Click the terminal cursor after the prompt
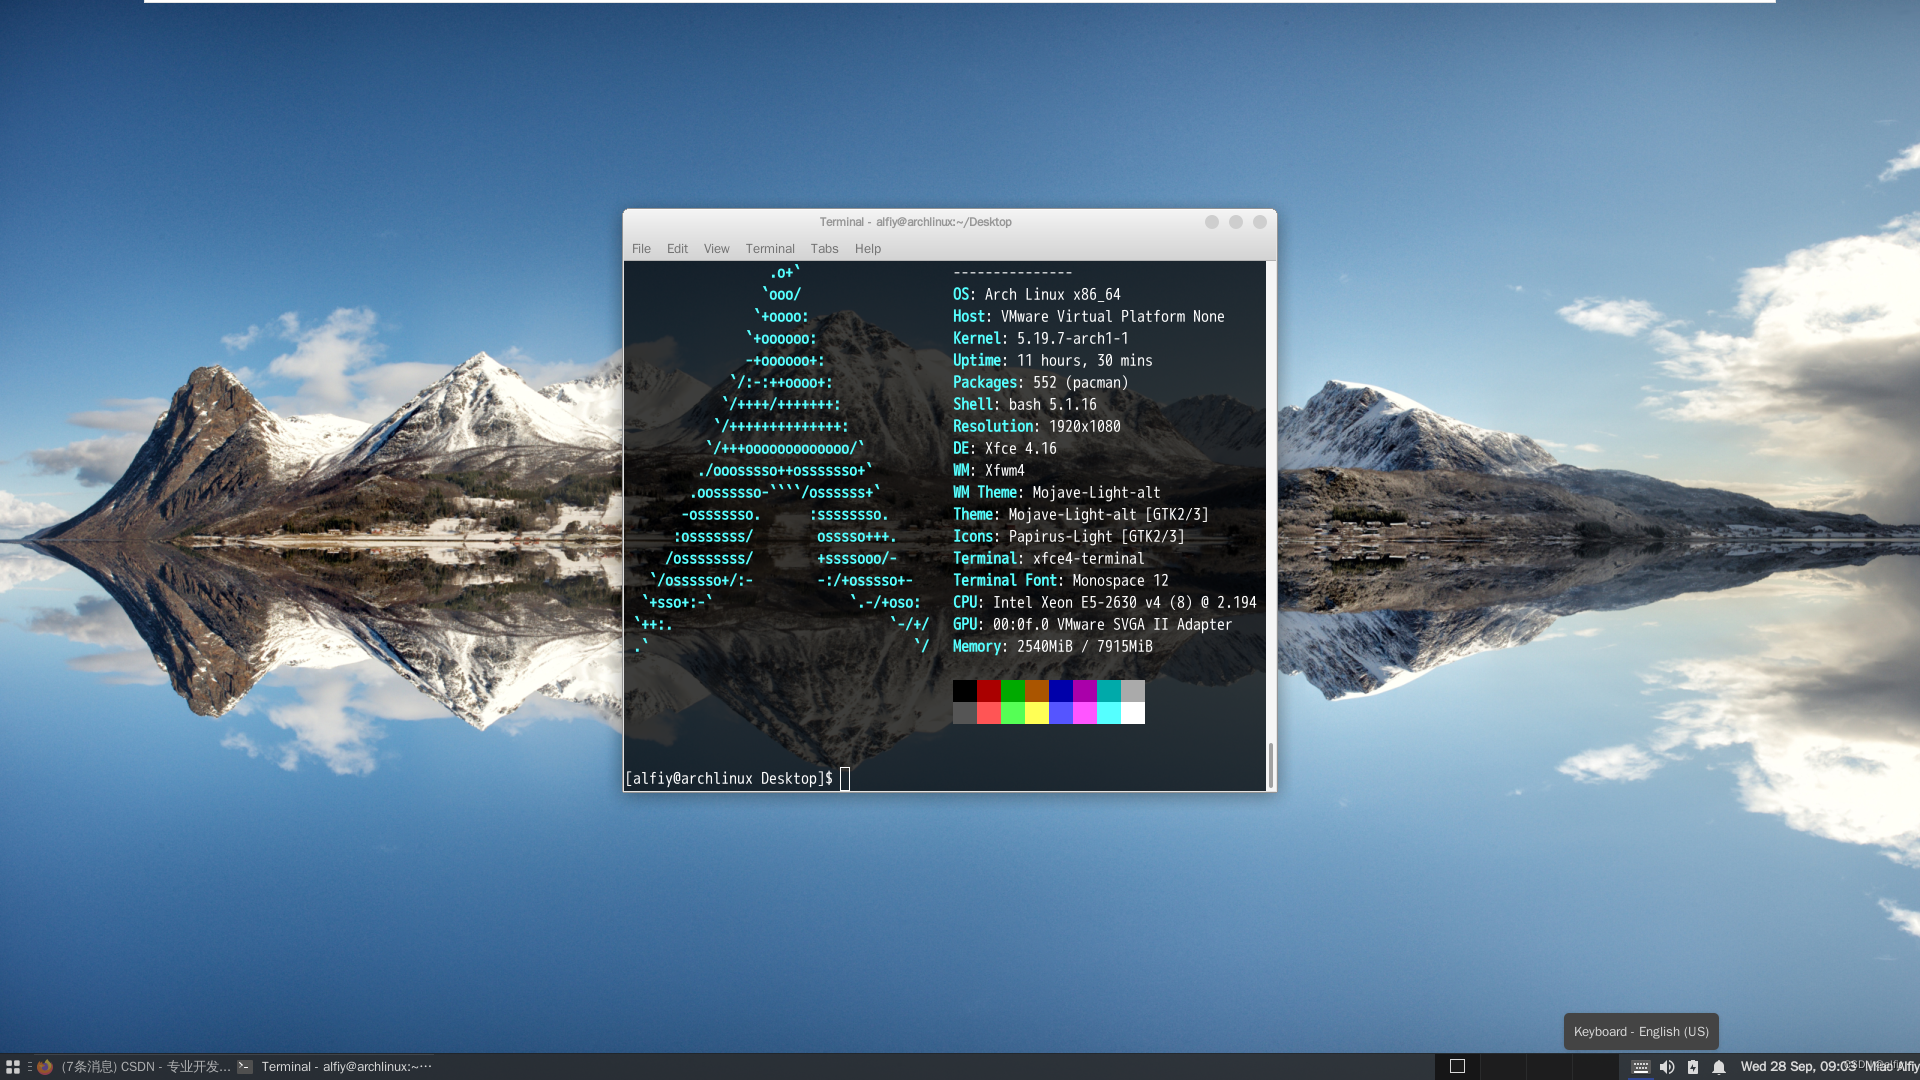The width and height of the screenshot is (1920, 1080). (845, 778)
